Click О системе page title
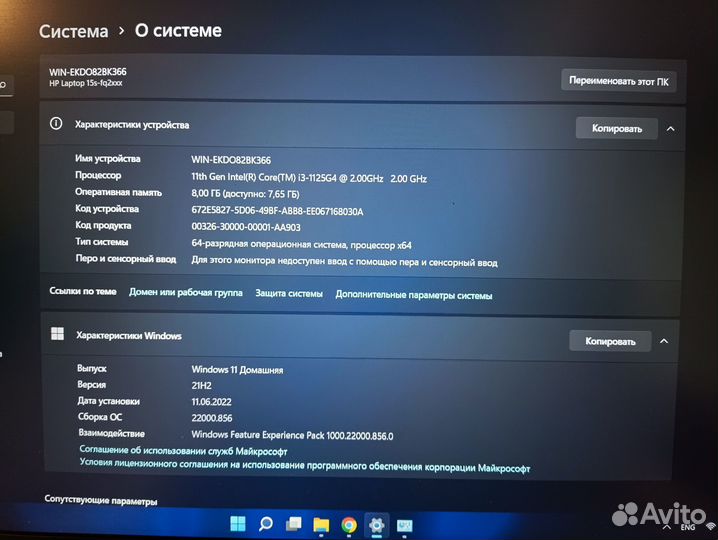The height and width of the screenshot is (540, 718). tap(178, 31)
